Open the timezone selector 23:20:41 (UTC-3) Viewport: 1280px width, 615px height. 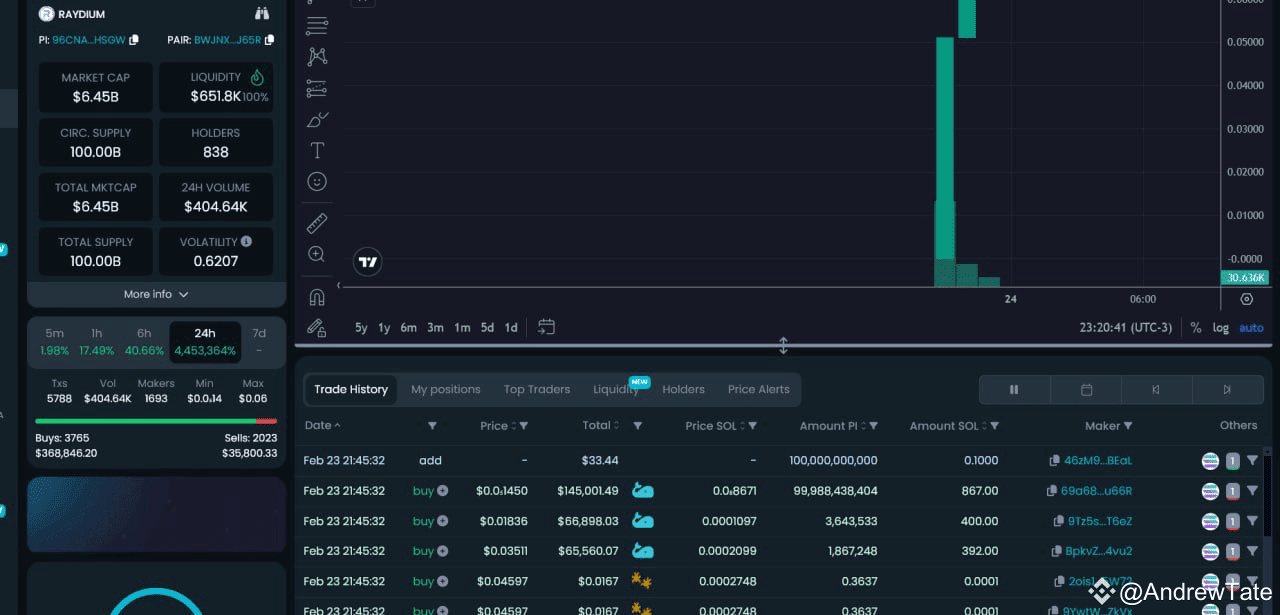click(1125, 327)
